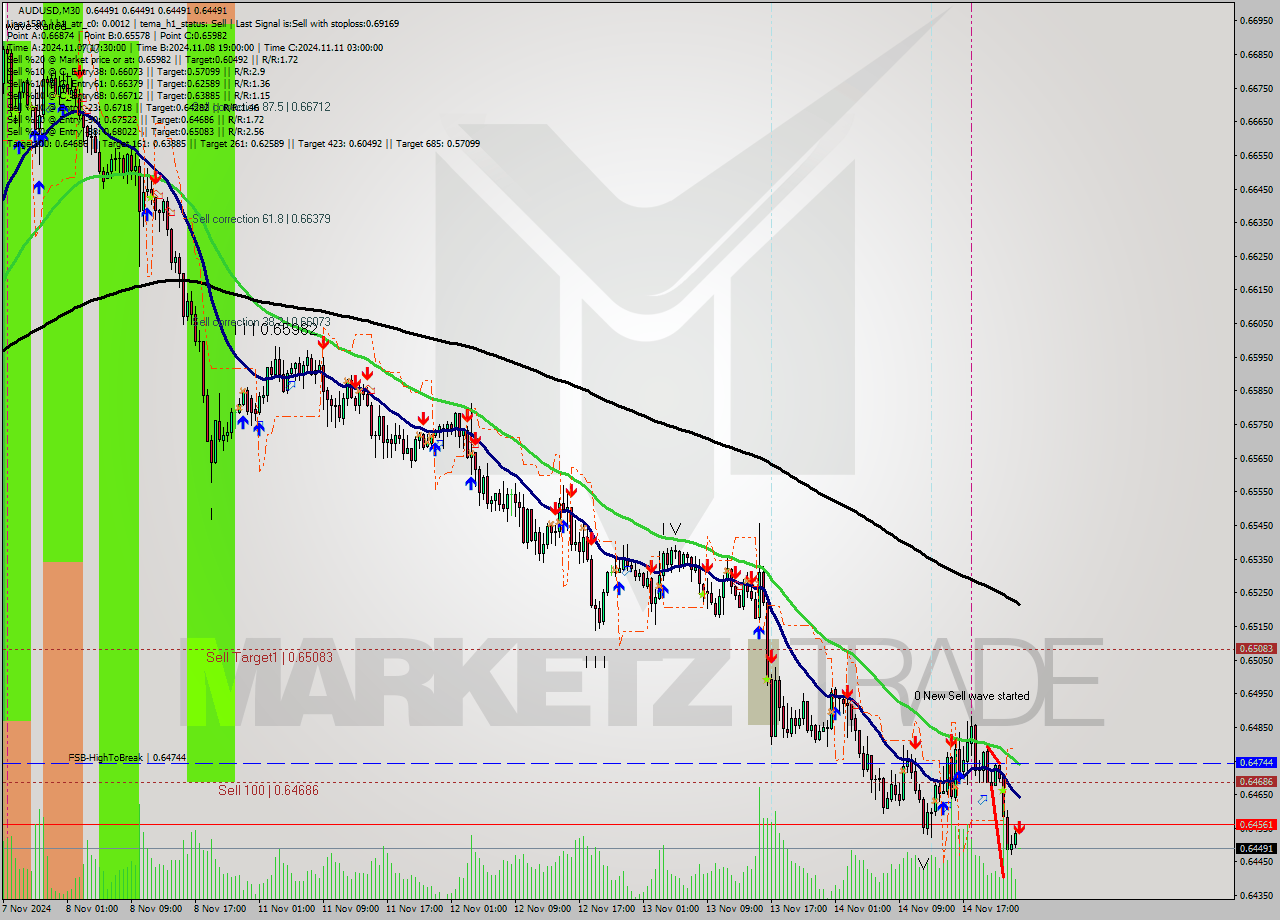Click the 'I I I' wave count label
This screenshot has height=920, width=1280.
pyautogui.click(x=595, y=661)
